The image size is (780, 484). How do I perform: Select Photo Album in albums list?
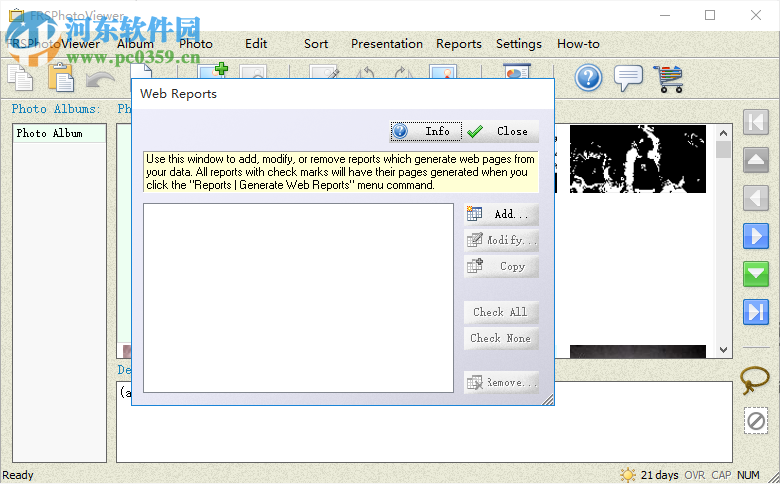(x=59, y=133)
